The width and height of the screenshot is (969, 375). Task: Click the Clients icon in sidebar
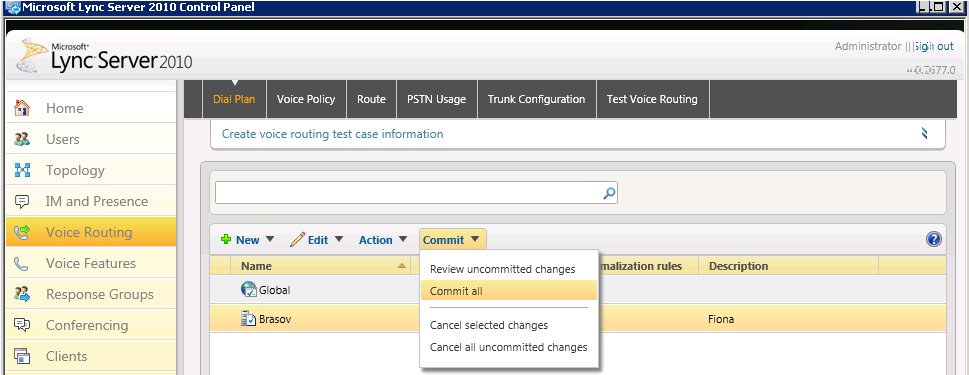coord(22,356)
